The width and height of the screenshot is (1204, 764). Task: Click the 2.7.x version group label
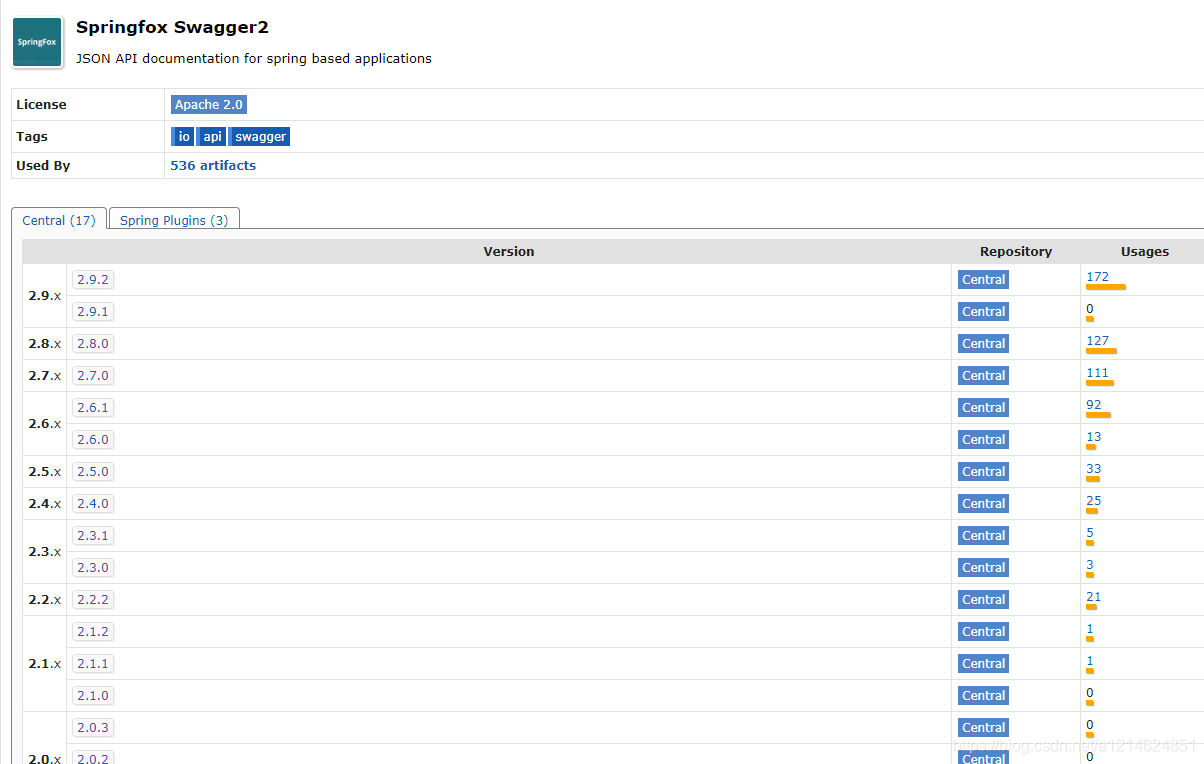coord(45,376)
